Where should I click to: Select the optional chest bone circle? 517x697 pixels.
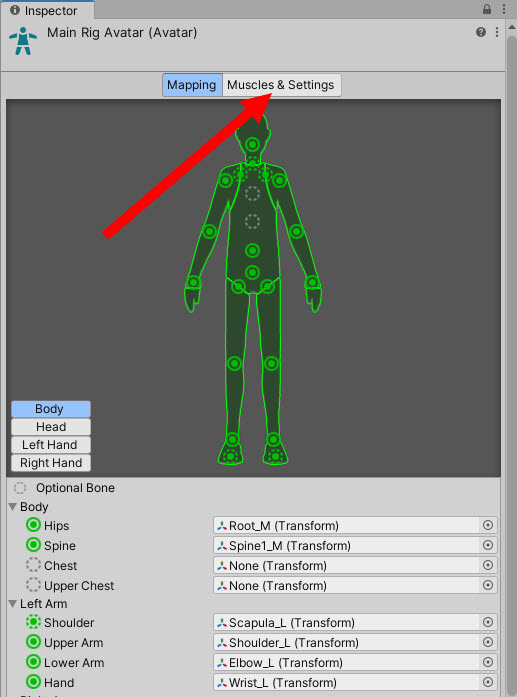click(x=252, y=221)
